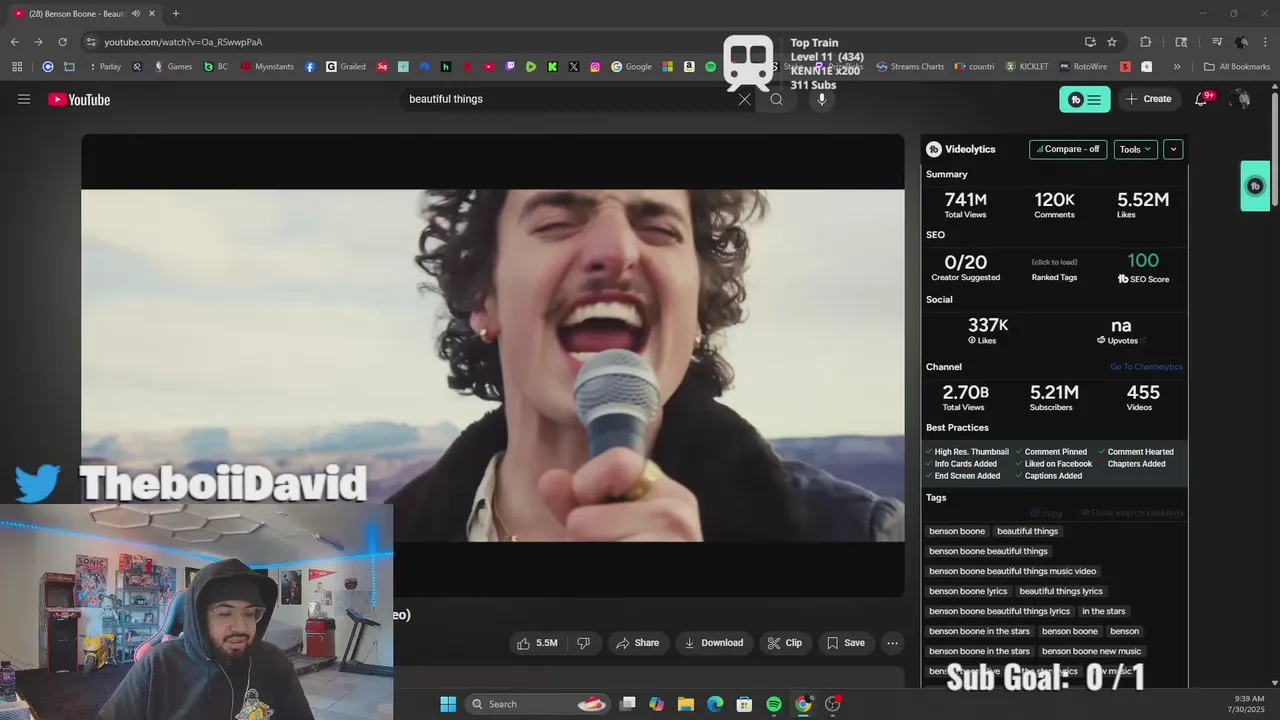The image size is (1280, 720).
Task: Open YouTube notifications bell
Action: (1202, 99)
